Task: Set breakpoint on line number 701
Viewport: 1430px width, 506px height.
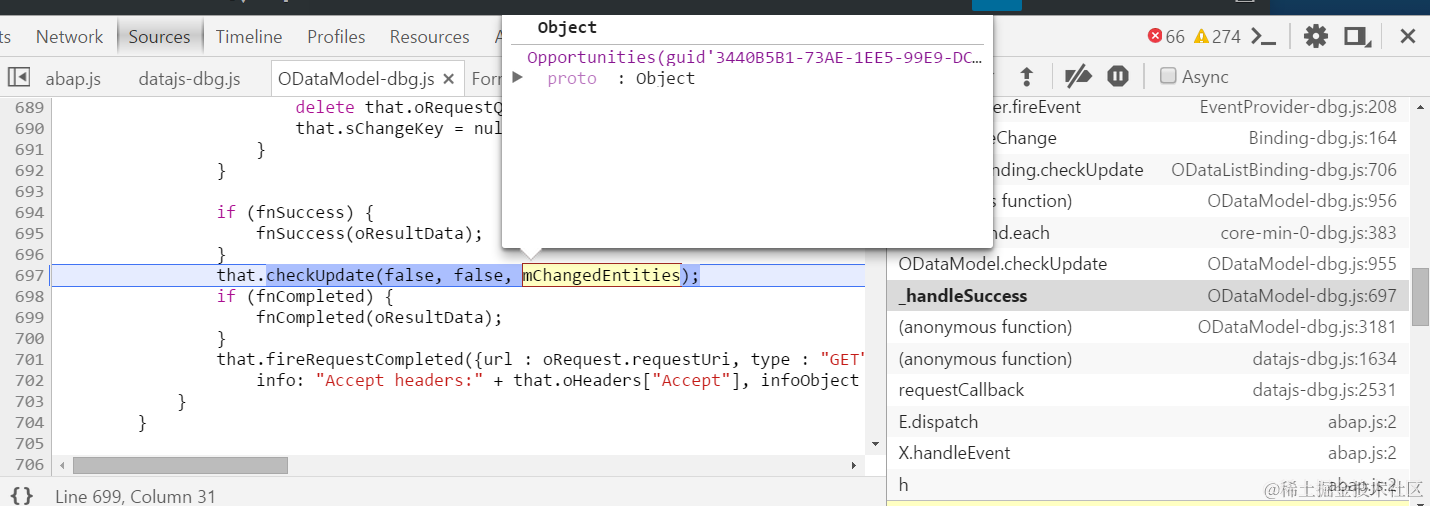Action: point(30,359)
